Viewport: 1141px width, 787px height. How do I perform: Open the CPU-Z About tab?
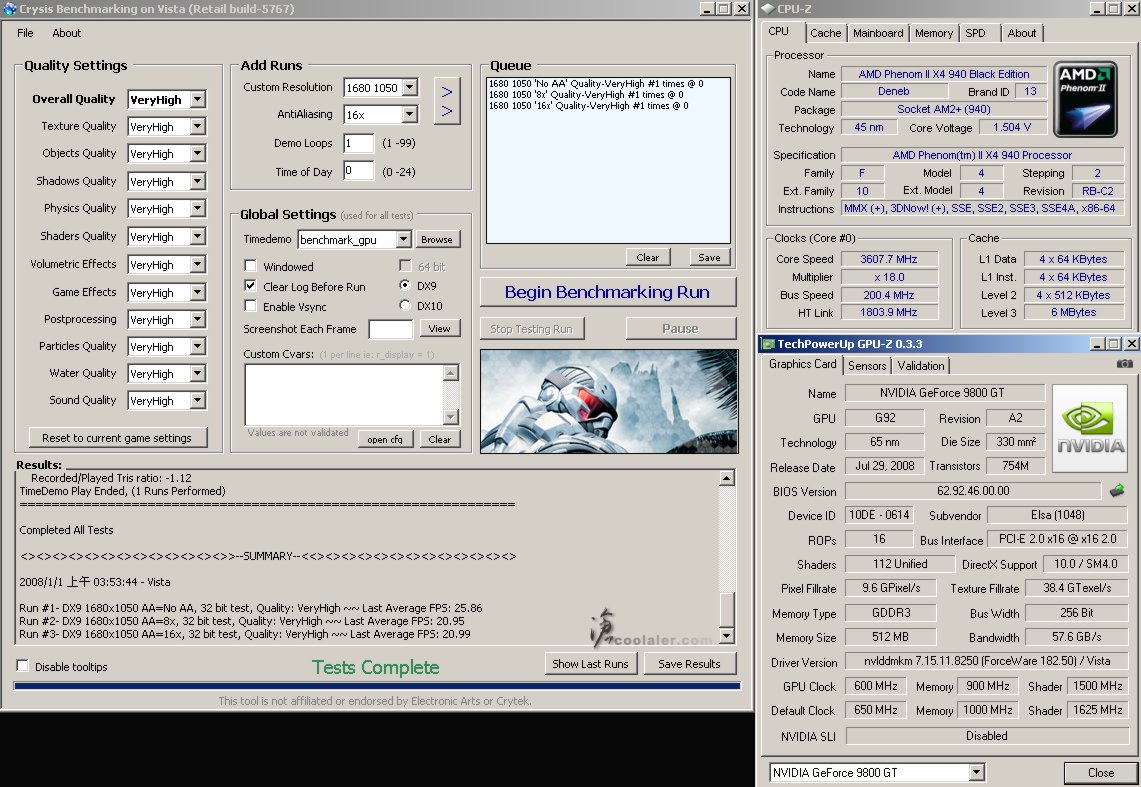tap(1022, 33)
